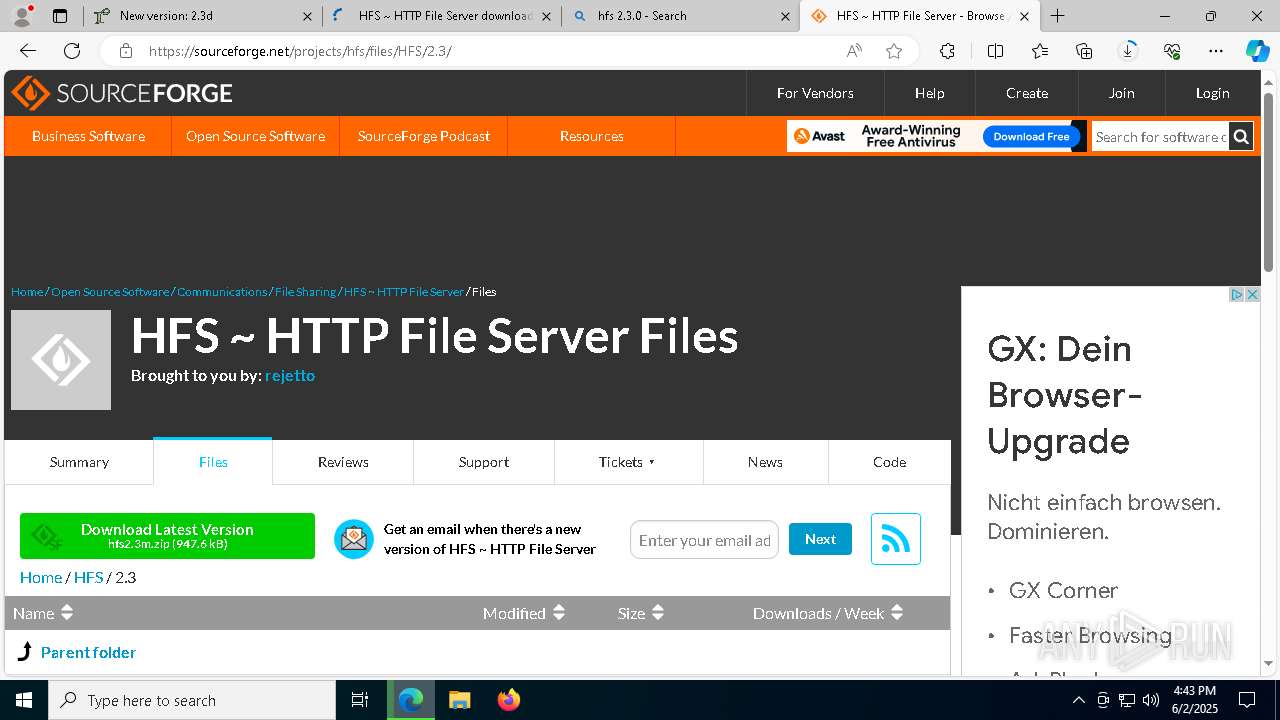The width and height of the screenshot is (1280, 720).
Task: Open Task View on taskbar
Action: 360,700
